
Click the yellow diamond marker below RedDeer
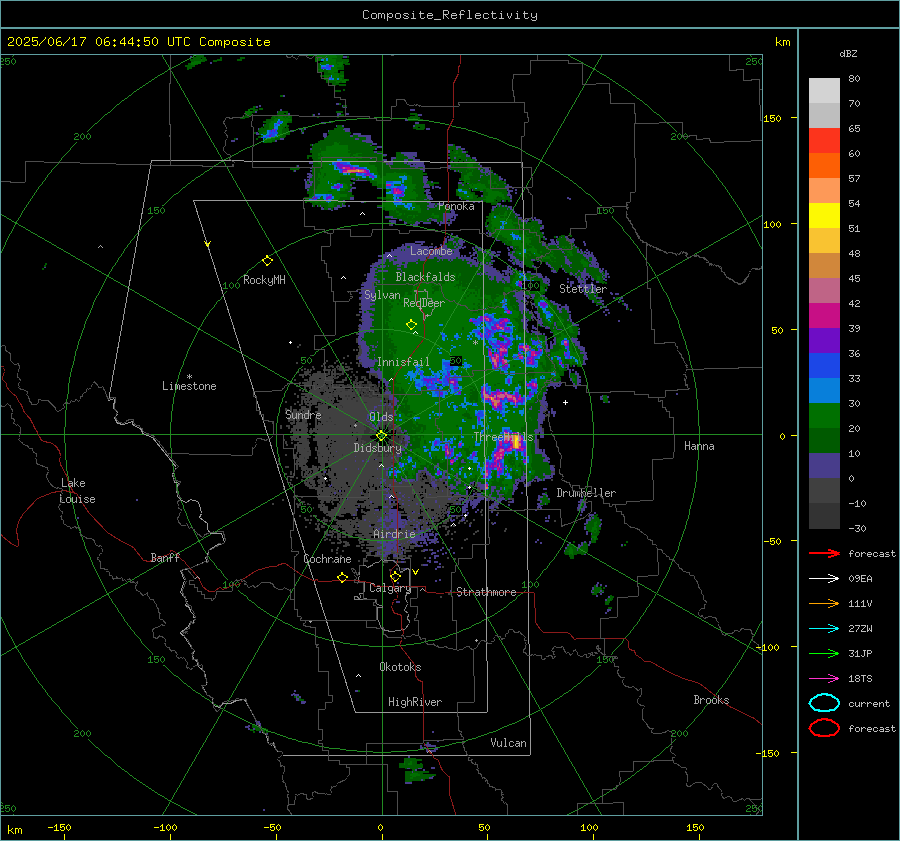click(x=411, y=325)
